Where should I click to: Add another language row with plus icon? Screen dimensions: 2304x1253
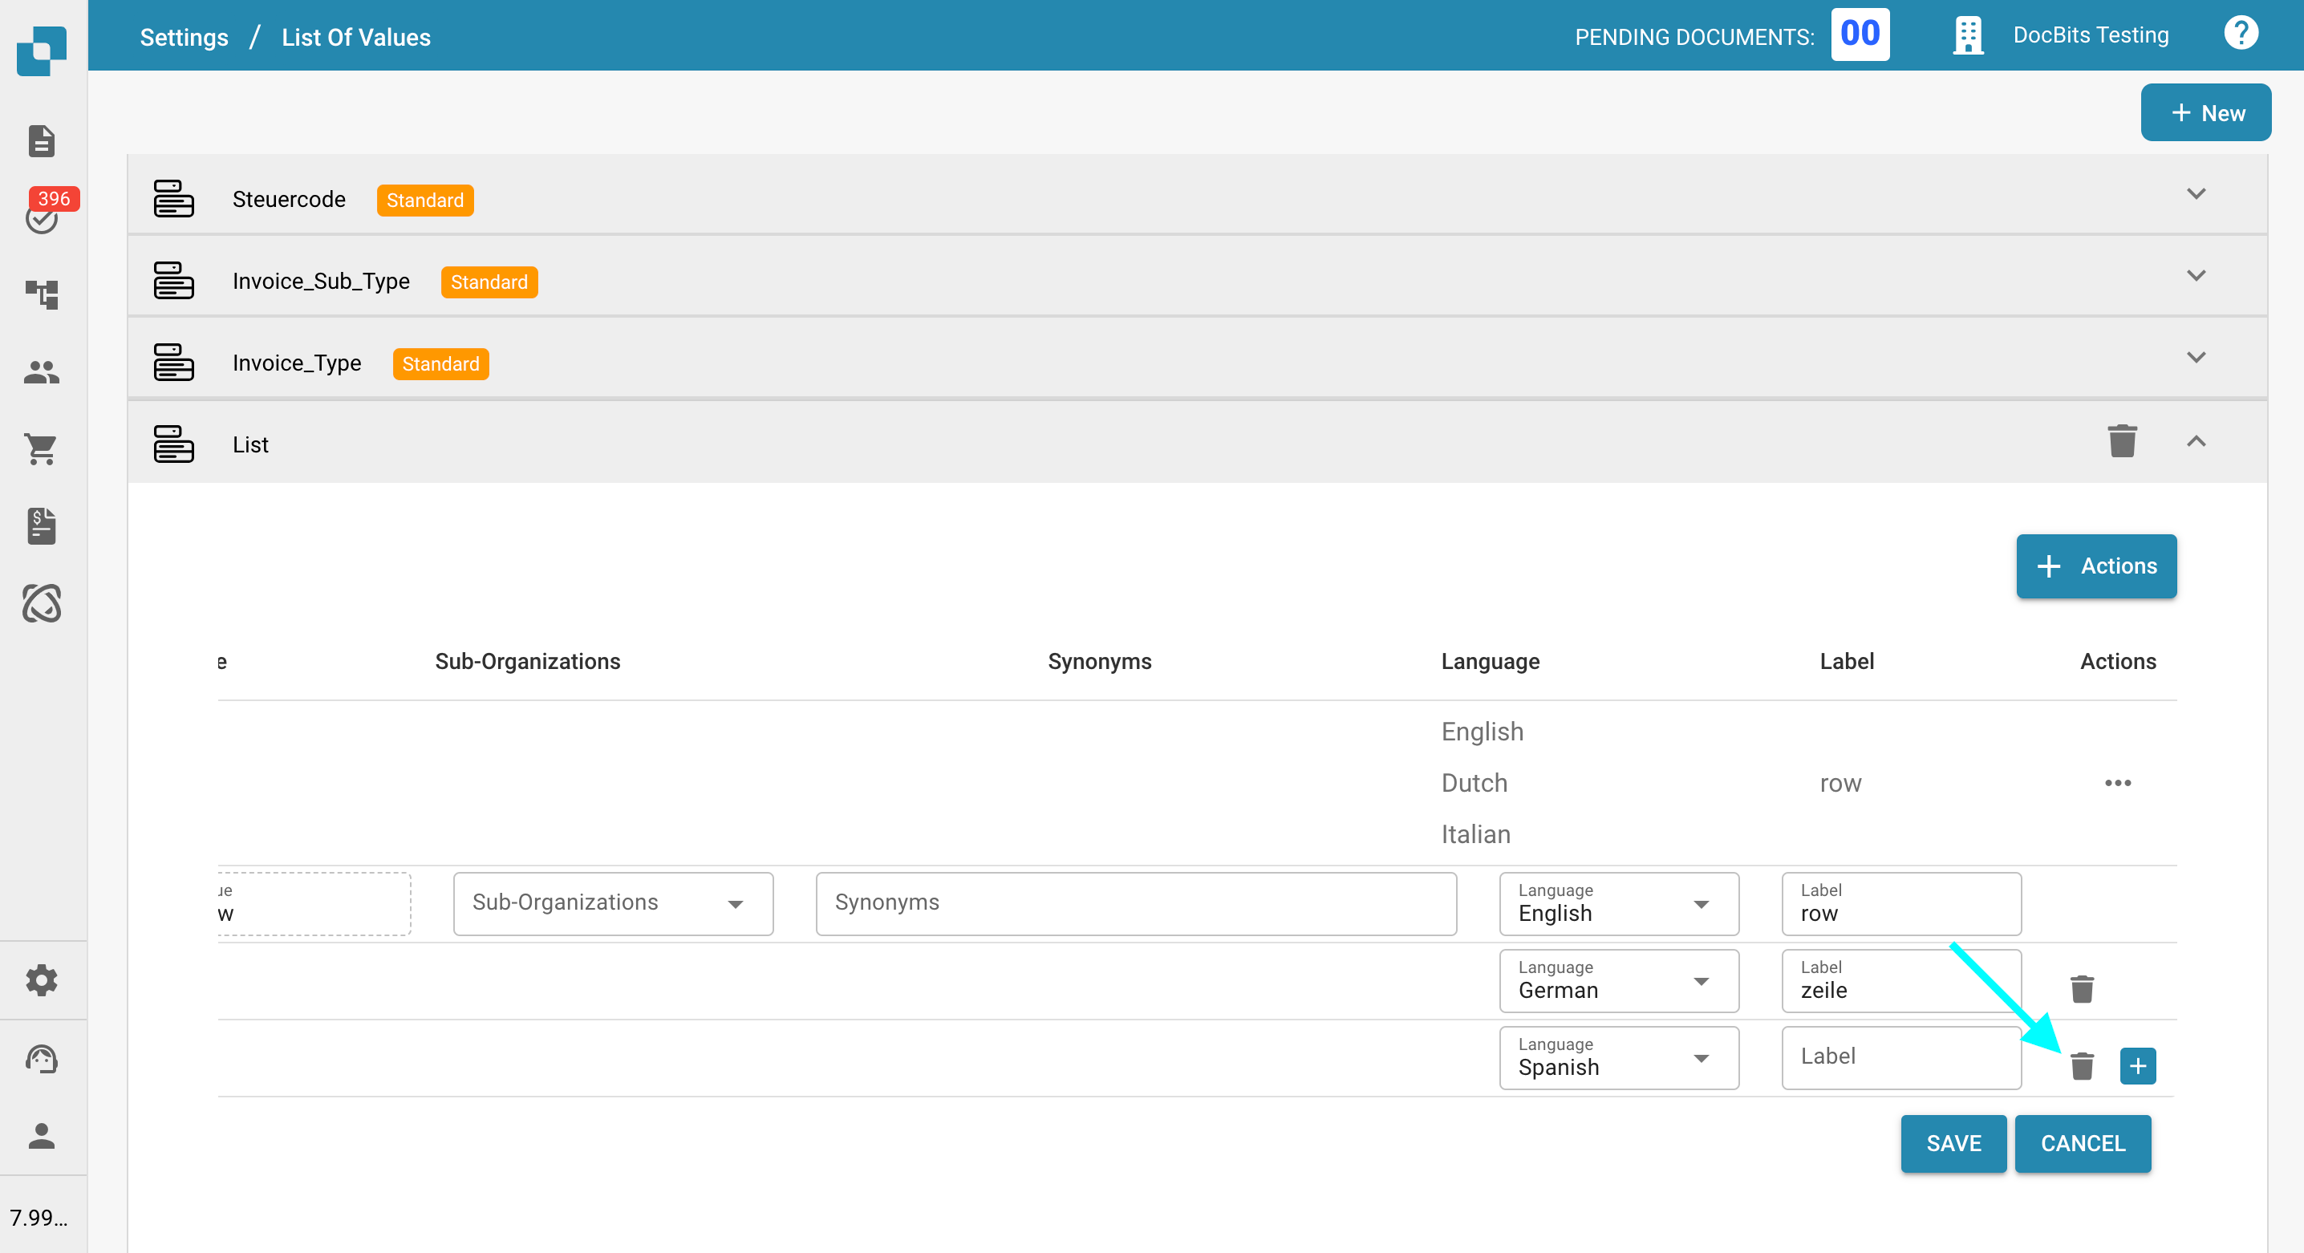coord(2137,1066)
